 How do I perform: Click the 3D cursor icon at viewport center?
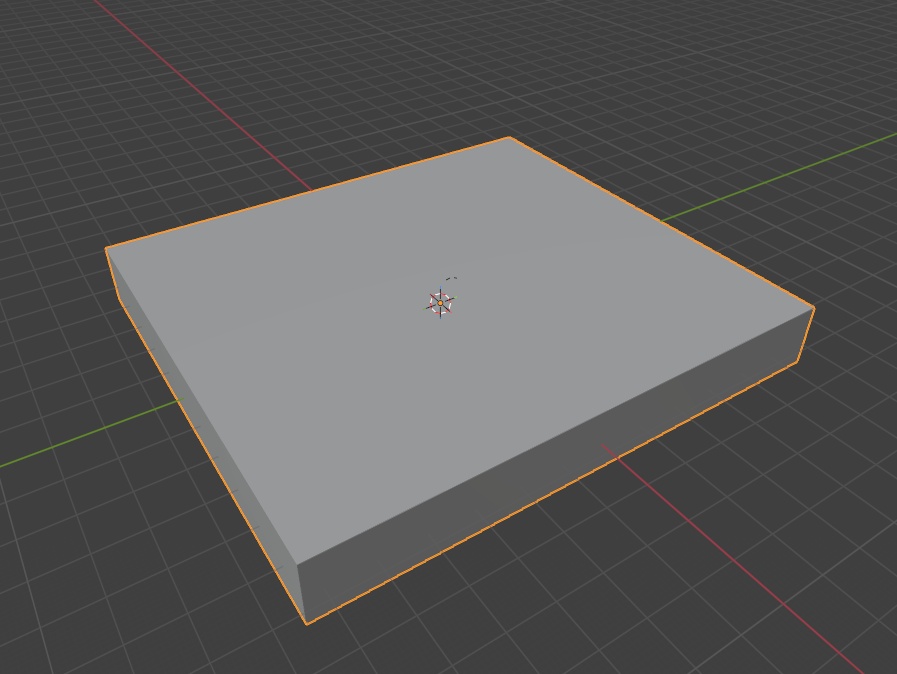(440, 303)
